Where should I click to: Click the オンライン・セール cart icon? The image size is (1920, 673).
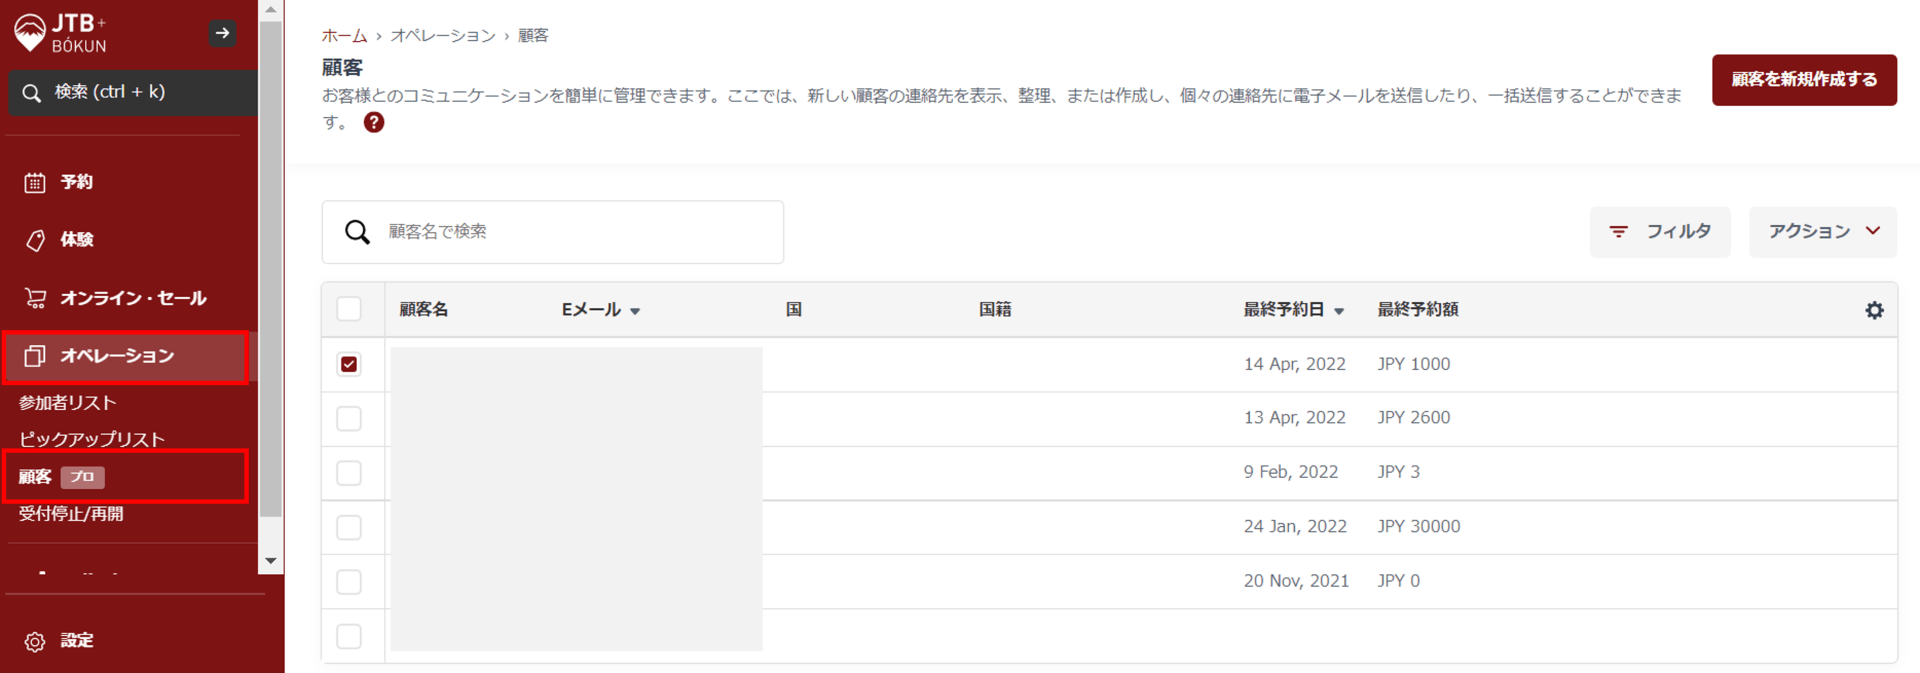pos(35,298)
